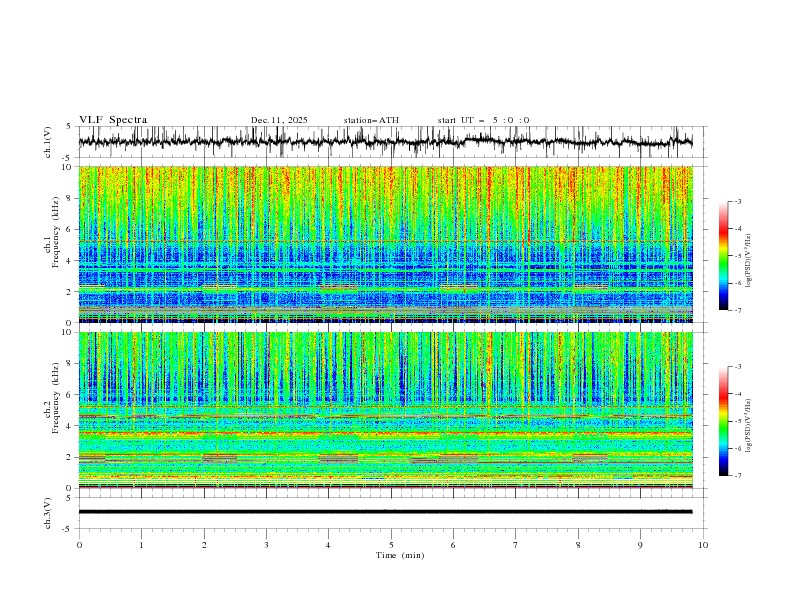Screen dimensions: 792x612
Task: Click the upper color bar 'log(PSD)(V²/Hz)' label
Action: 749,261
